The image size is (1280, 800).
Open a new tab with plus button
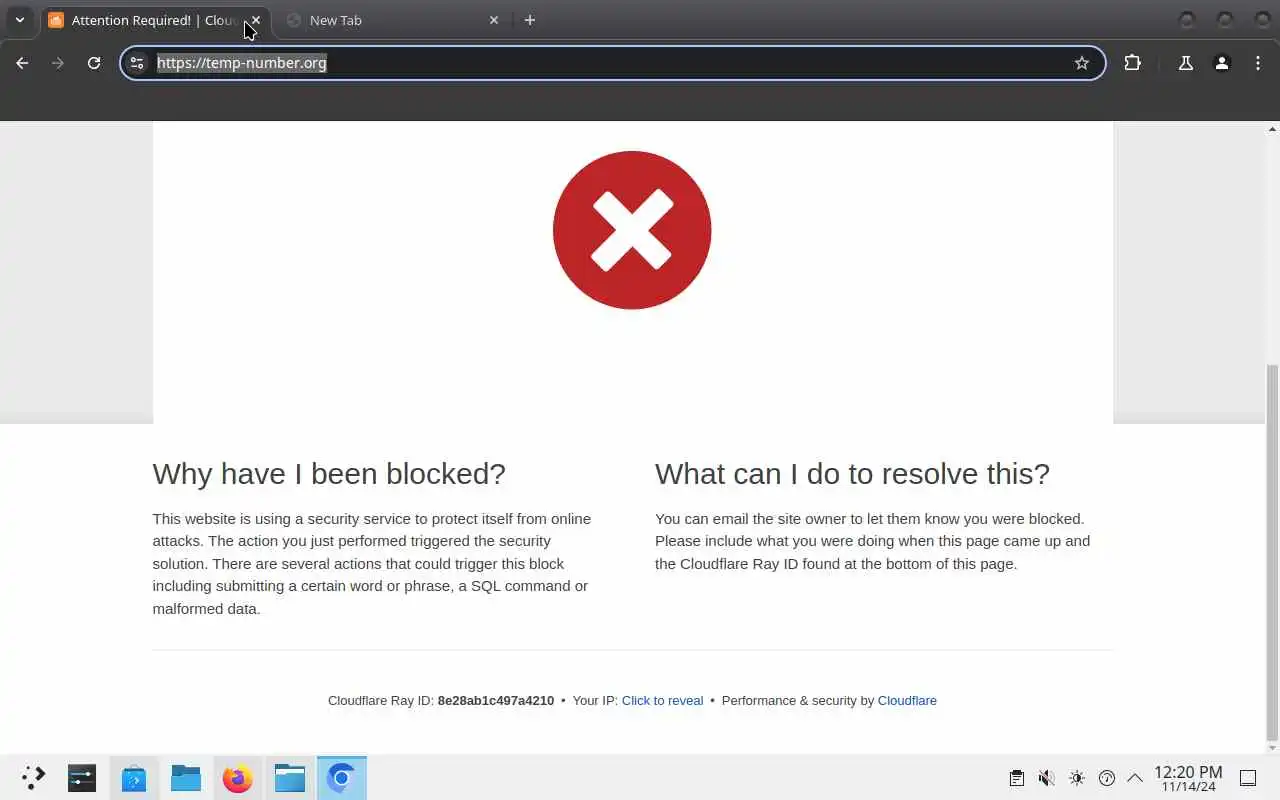530,20
